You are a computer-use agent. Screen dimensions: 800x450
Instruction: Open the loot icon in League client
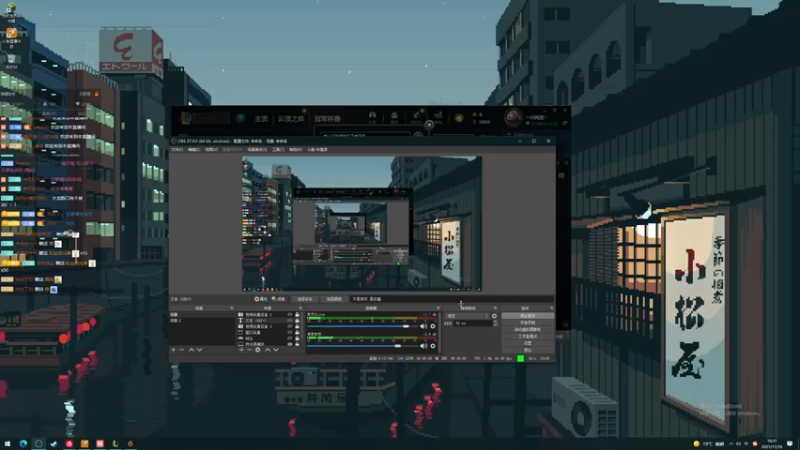click(416, 116)
